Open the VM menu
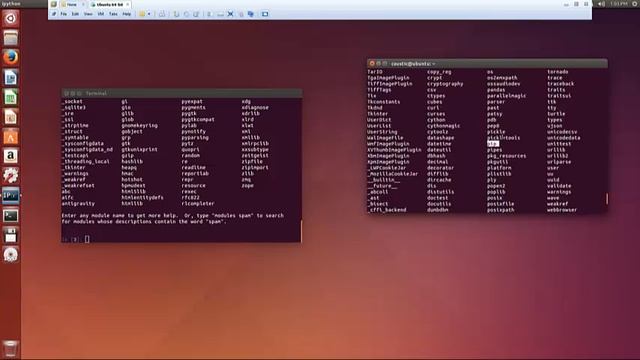Image resolution: width=640 pixels, height=360 pixels. (x=101, y=14)
